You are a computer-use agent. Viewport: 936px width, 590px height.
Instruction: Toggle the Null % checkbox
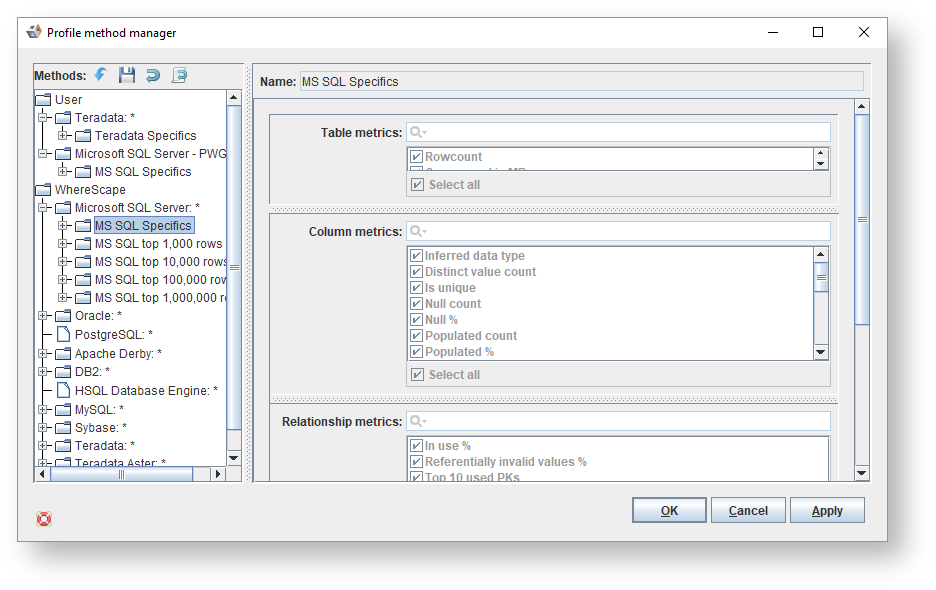coord(417,319)
